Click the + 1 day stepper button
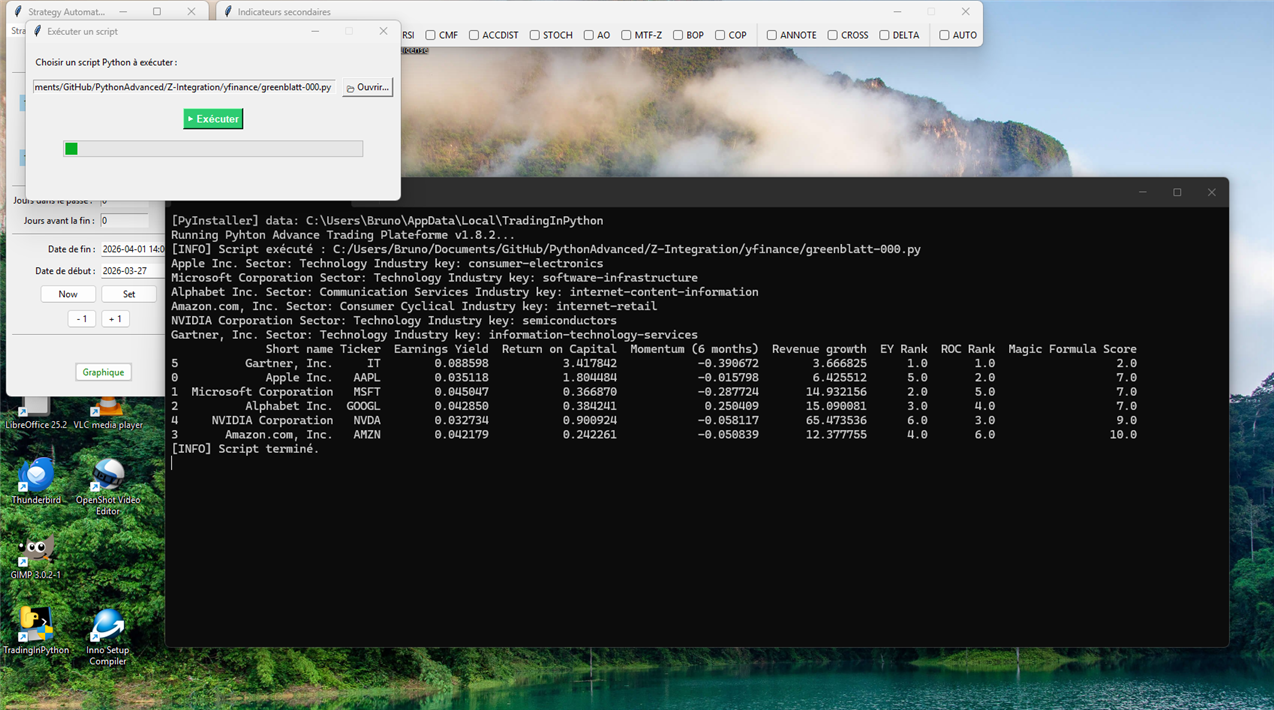Screen dimensions: 1274x710 [x=115, y=319]
